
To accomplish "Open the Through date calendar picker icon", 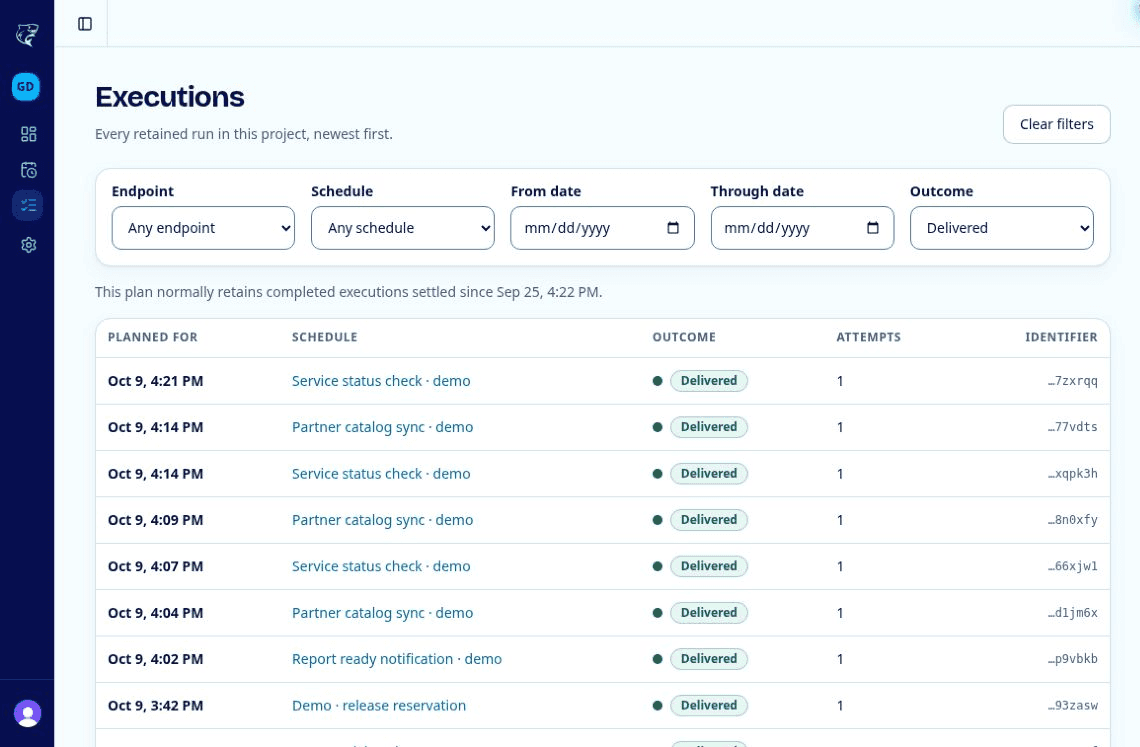I will [x=873, y=228].
